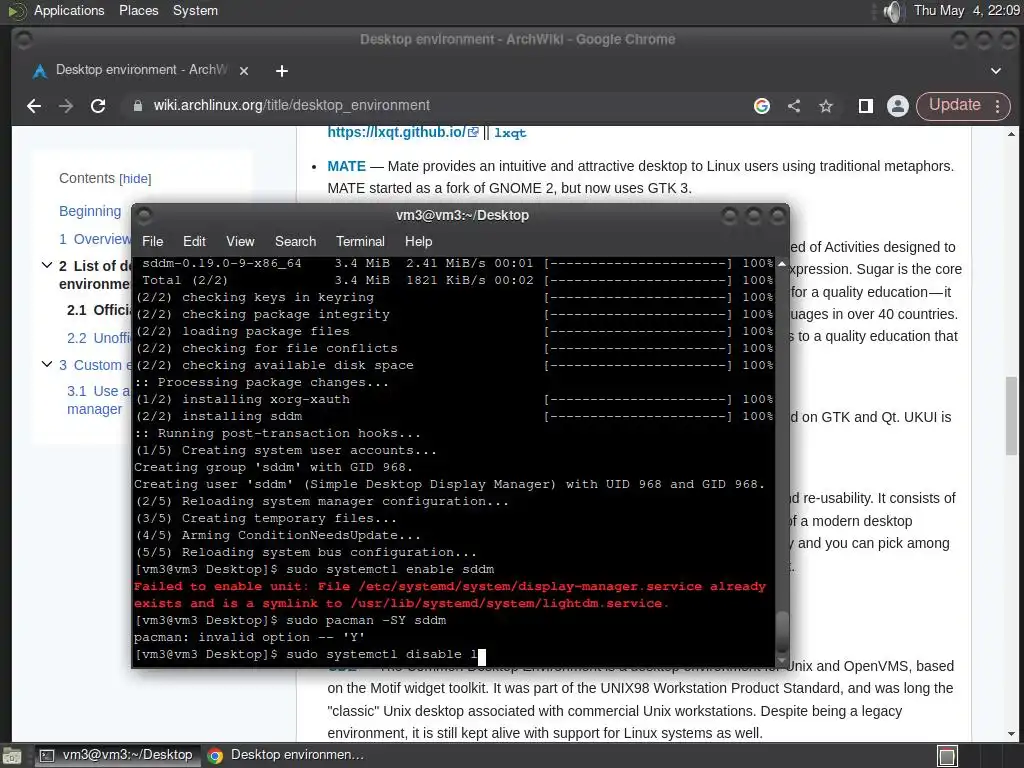
Task: Click the terminal window menu icon
Action: pos(144,215)
